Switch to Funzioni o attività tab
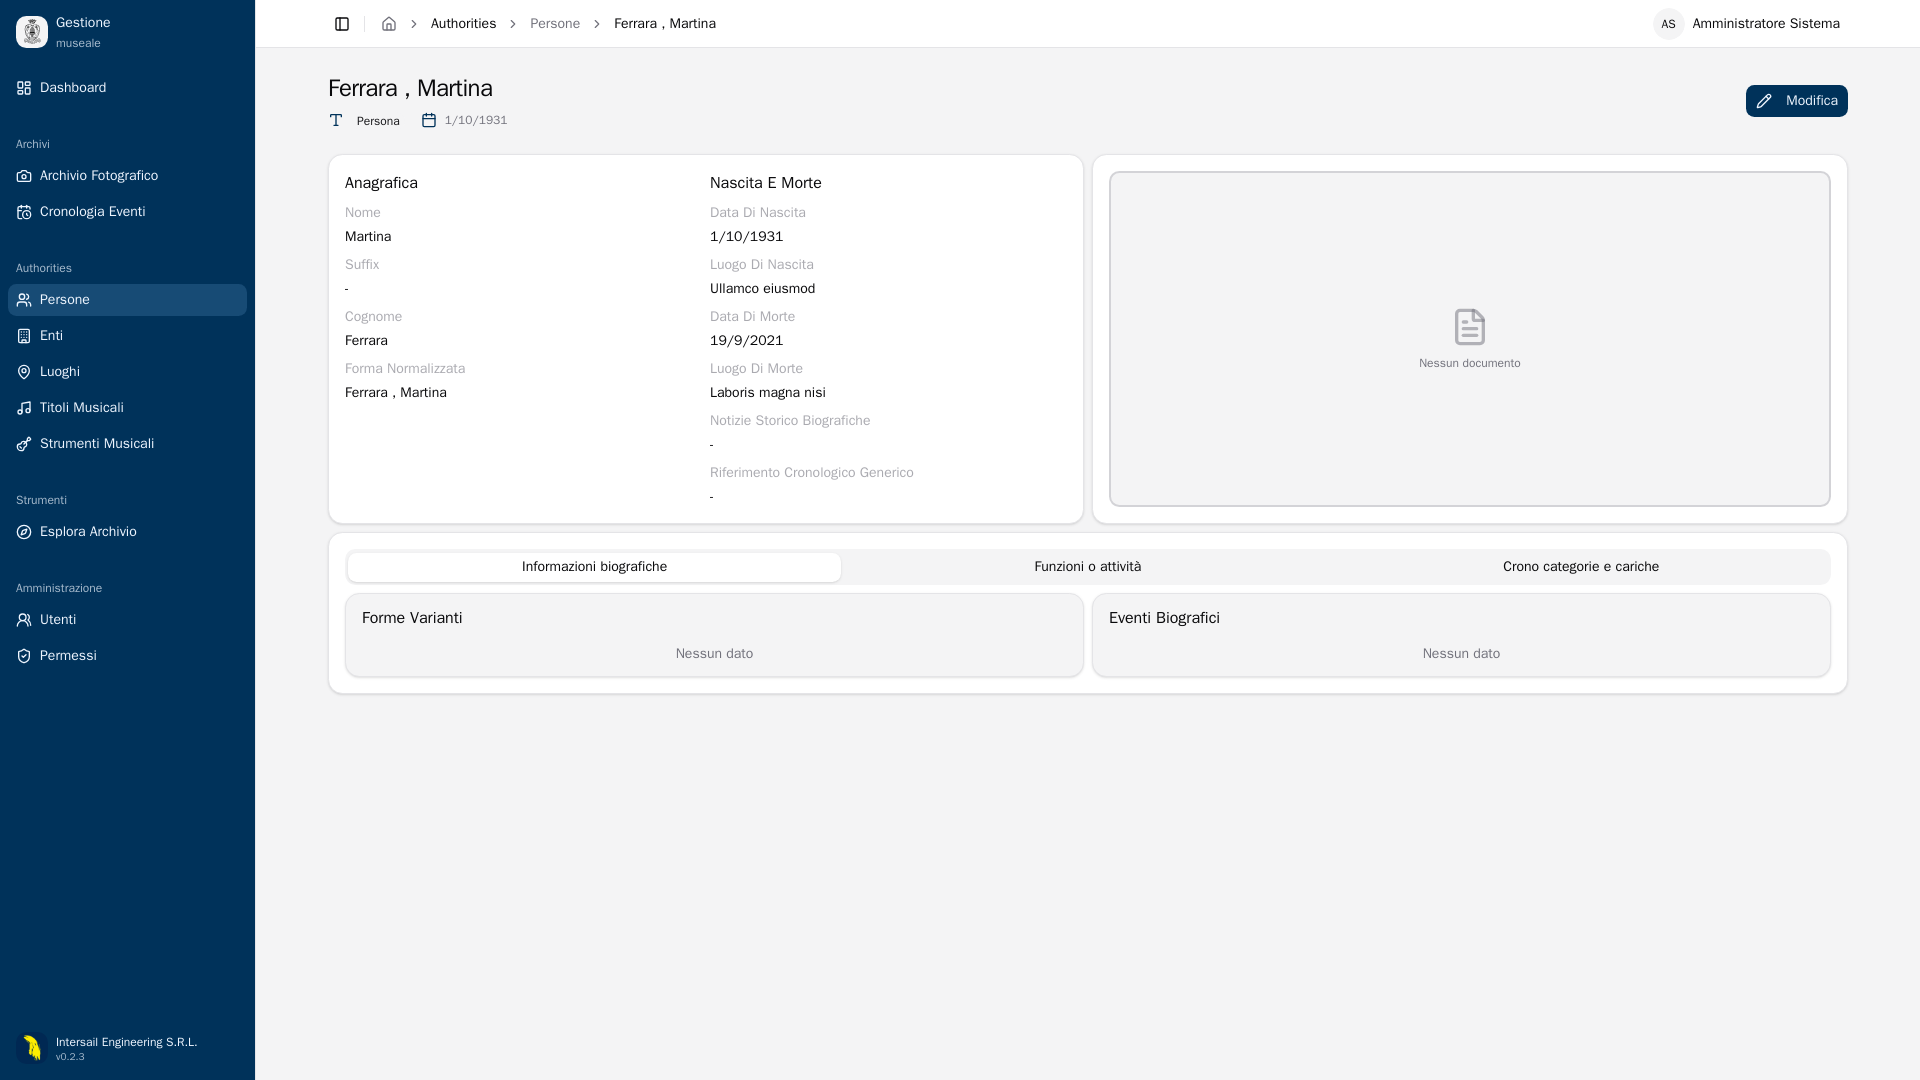The width and height of the screenshot is (1920, 1080). 1087,567
